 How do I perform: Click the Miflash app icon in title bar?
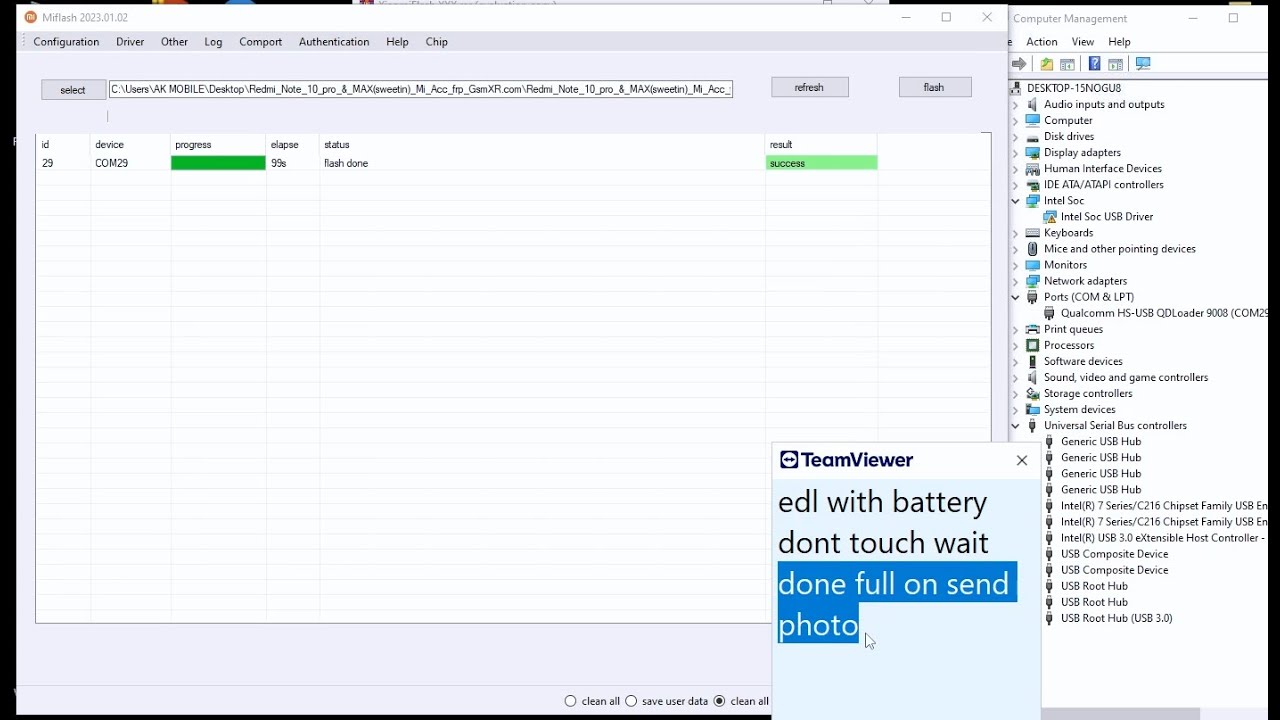pyautogui.click(x=30, y=17)
